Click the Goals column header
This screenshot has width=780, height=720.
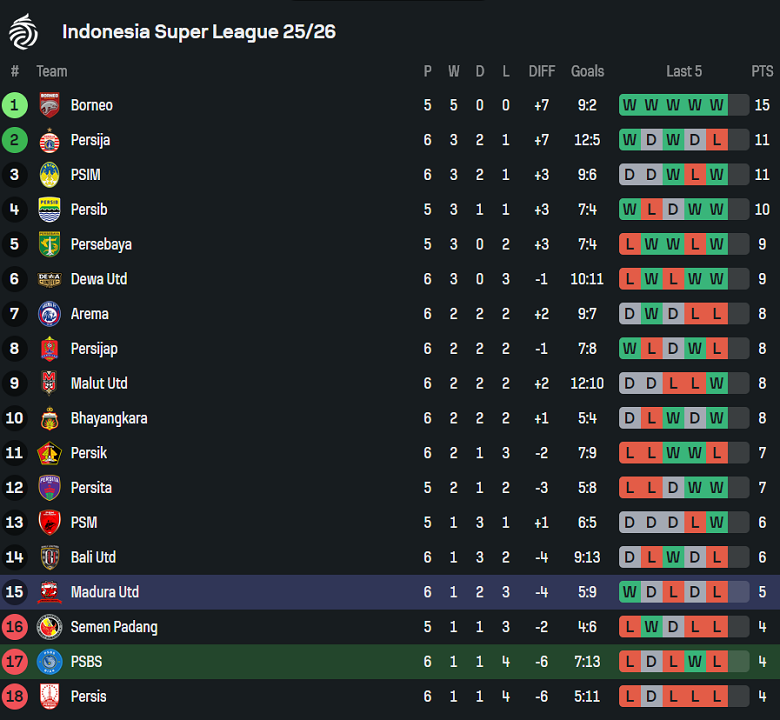pyautogui.click(x=587, y=71)
